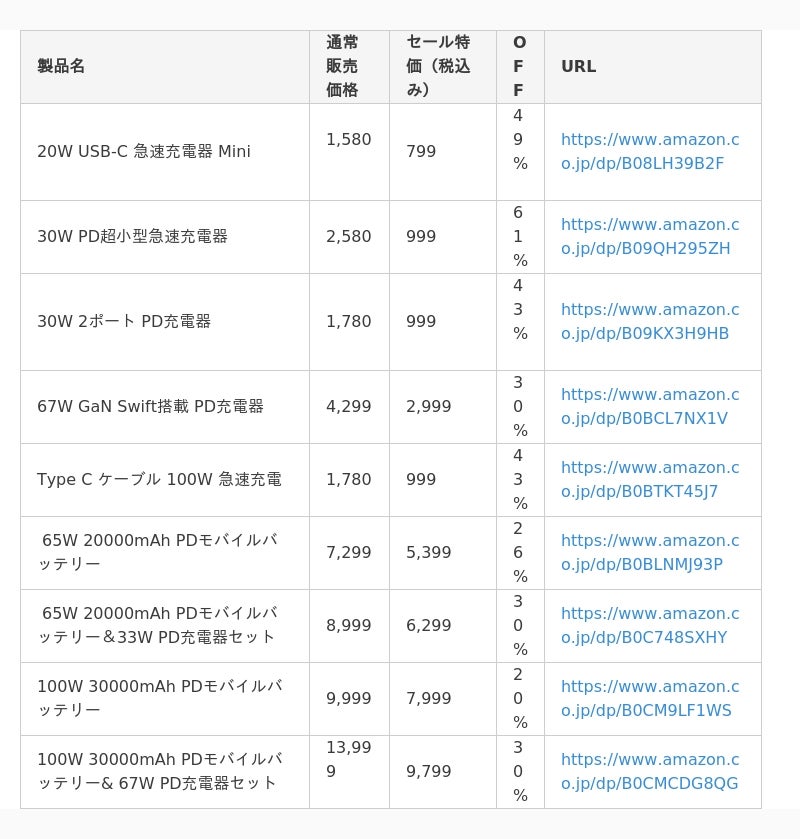Select product name Type C ケーブル 100W 急速充電
This screenshot has width=800, height=839.
(159, 479)
